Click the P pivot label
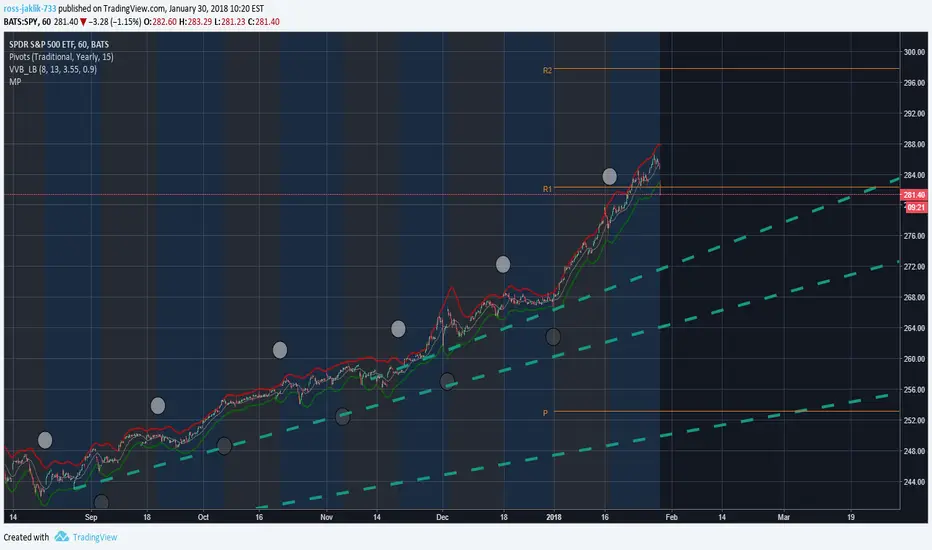Image resolution: width=932 pixels, height=550 pixels. (x=545, y=413)
